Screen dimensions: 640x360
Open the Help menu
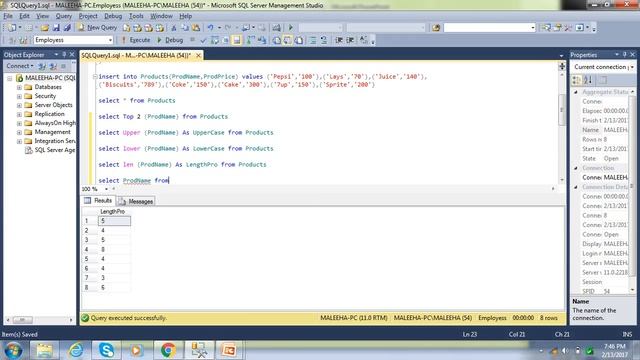[x=186, y=16]
